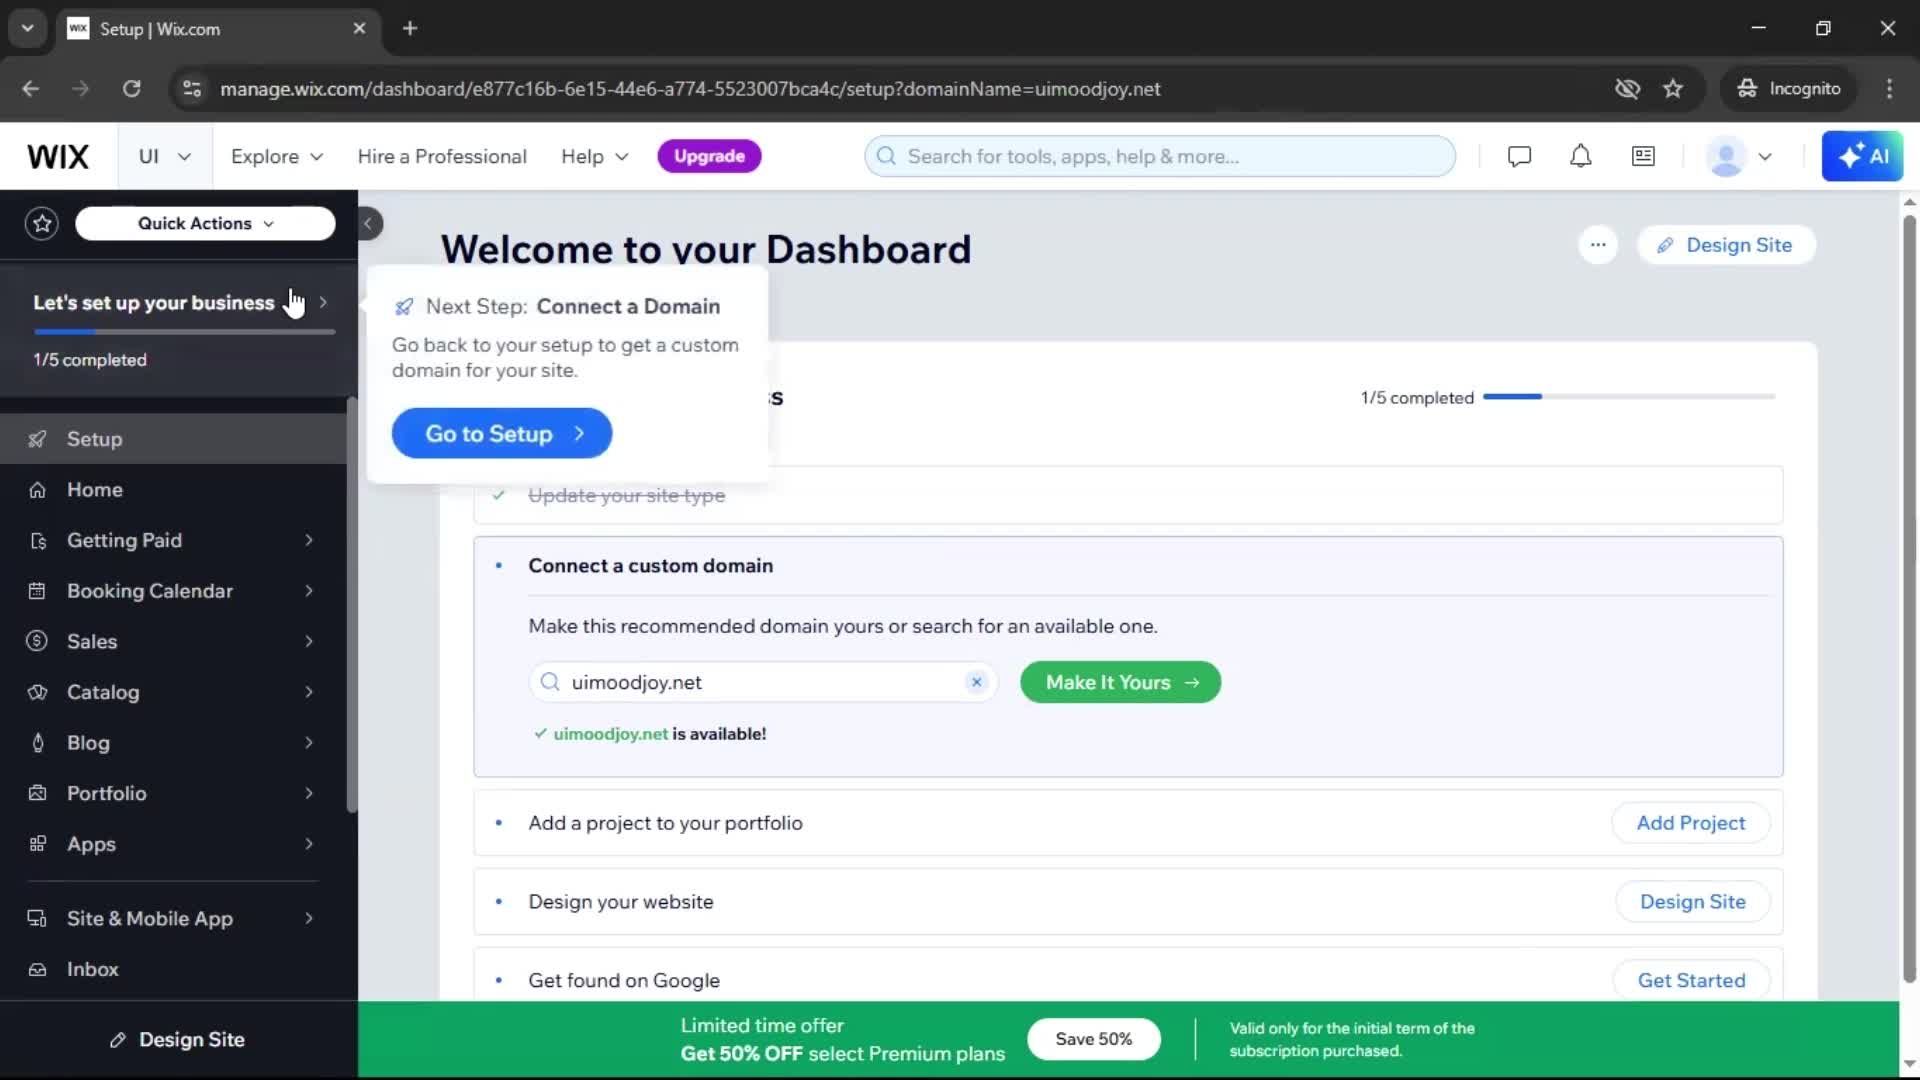This screenshot has height=1080, width=1920.
Task: Click the uimoodjoy.net domain input
Action: pyautogui.click(x=762, y=682)
